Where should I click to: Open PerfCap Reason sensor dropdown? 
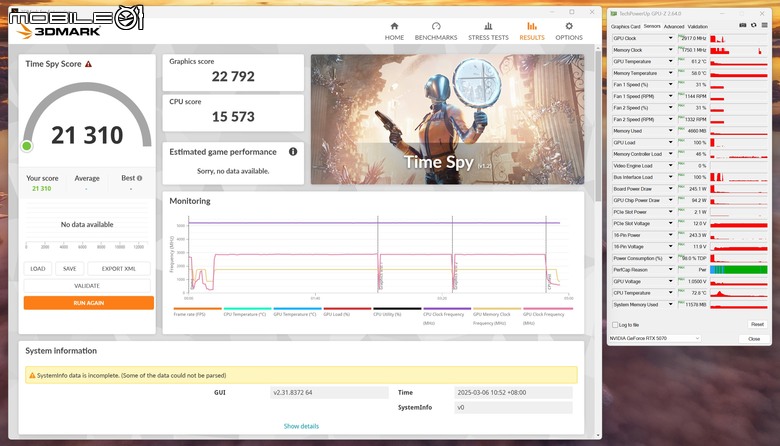coord(670,270)
